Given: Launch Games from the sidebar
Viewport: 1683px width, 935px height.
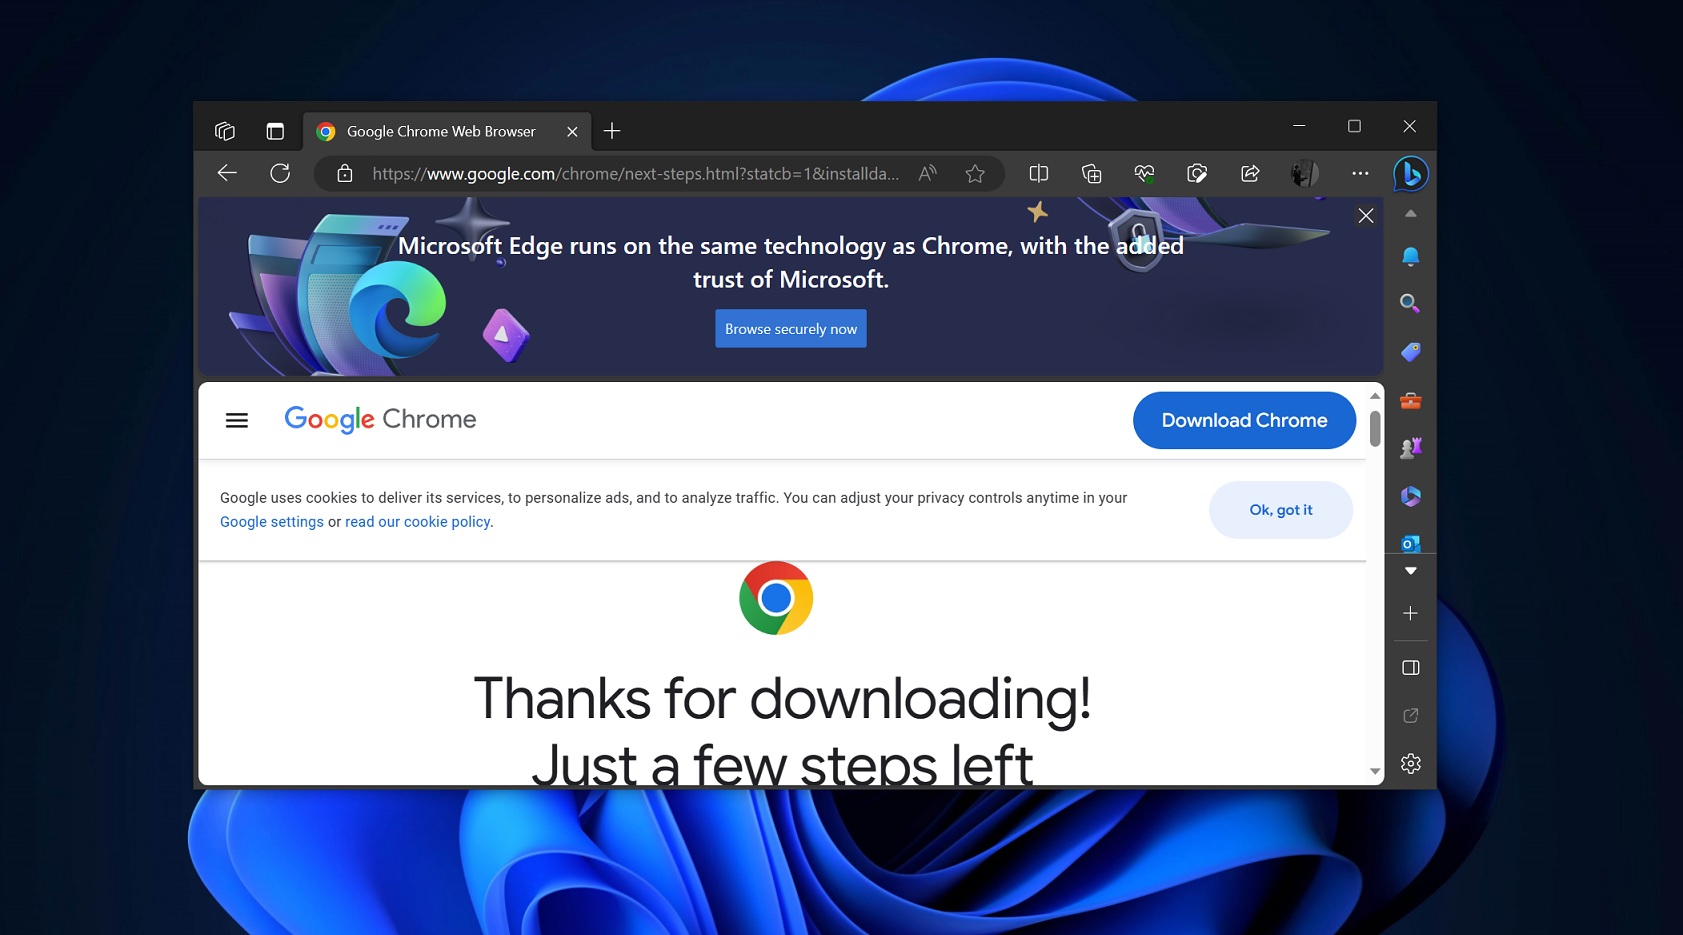Looking at the screenshot, I should click(1410, 447).
